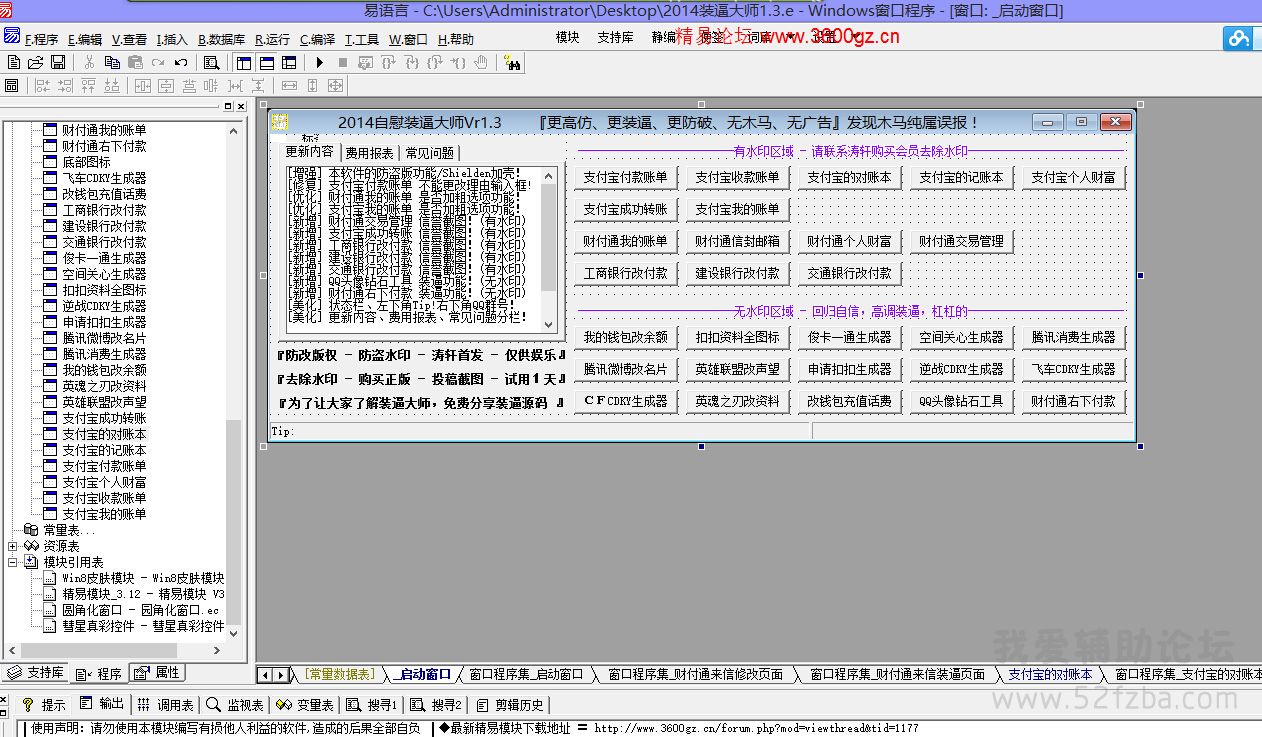
Task: Click the Cut scissors icon
Action: [x=89, y=62]
